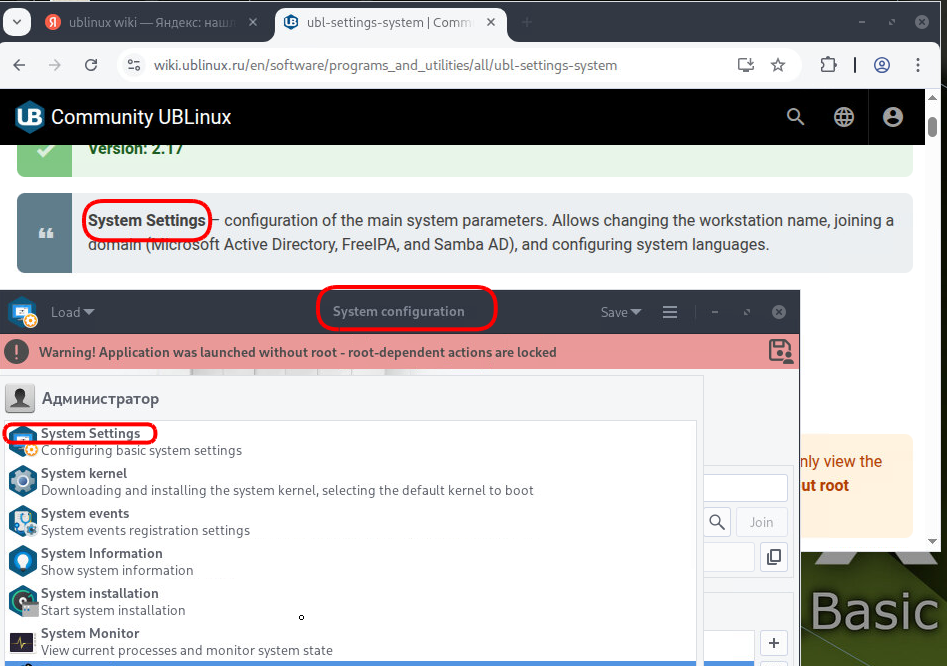Install the page as an app
This screenshot has height=666, width=947.
[746, 65]
